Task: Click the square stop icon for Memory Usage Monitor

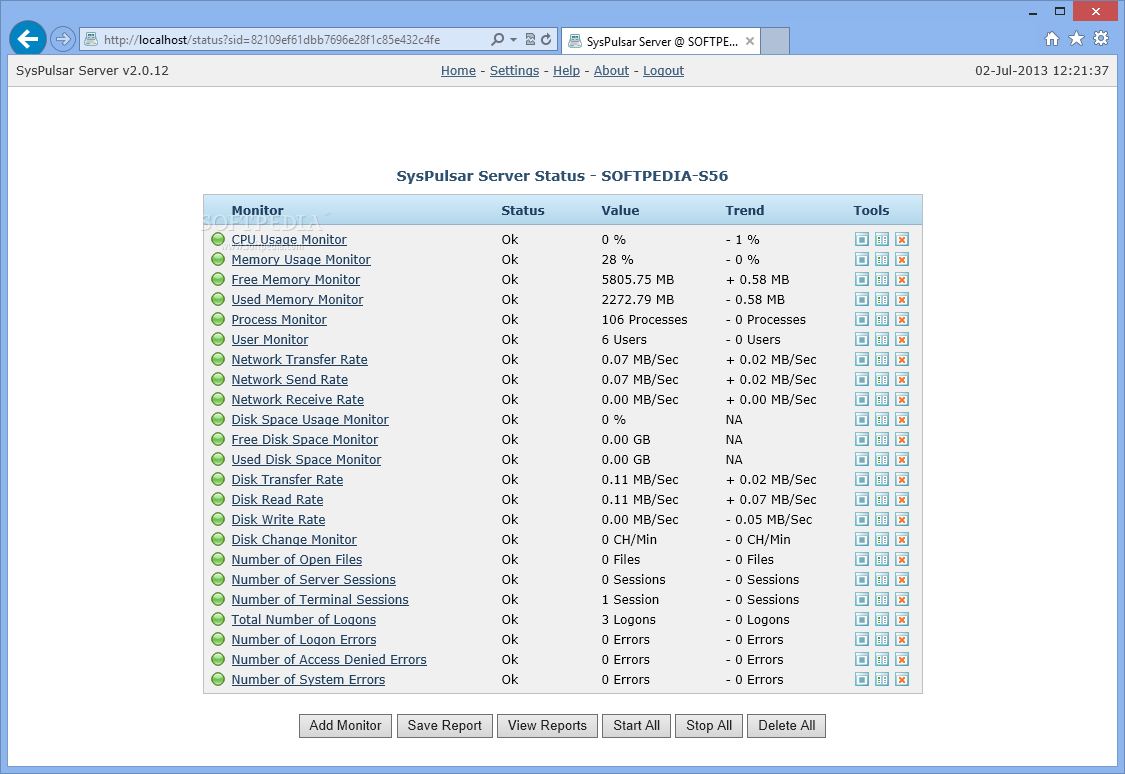Action: pyautogui.click(x=862, y=260)
